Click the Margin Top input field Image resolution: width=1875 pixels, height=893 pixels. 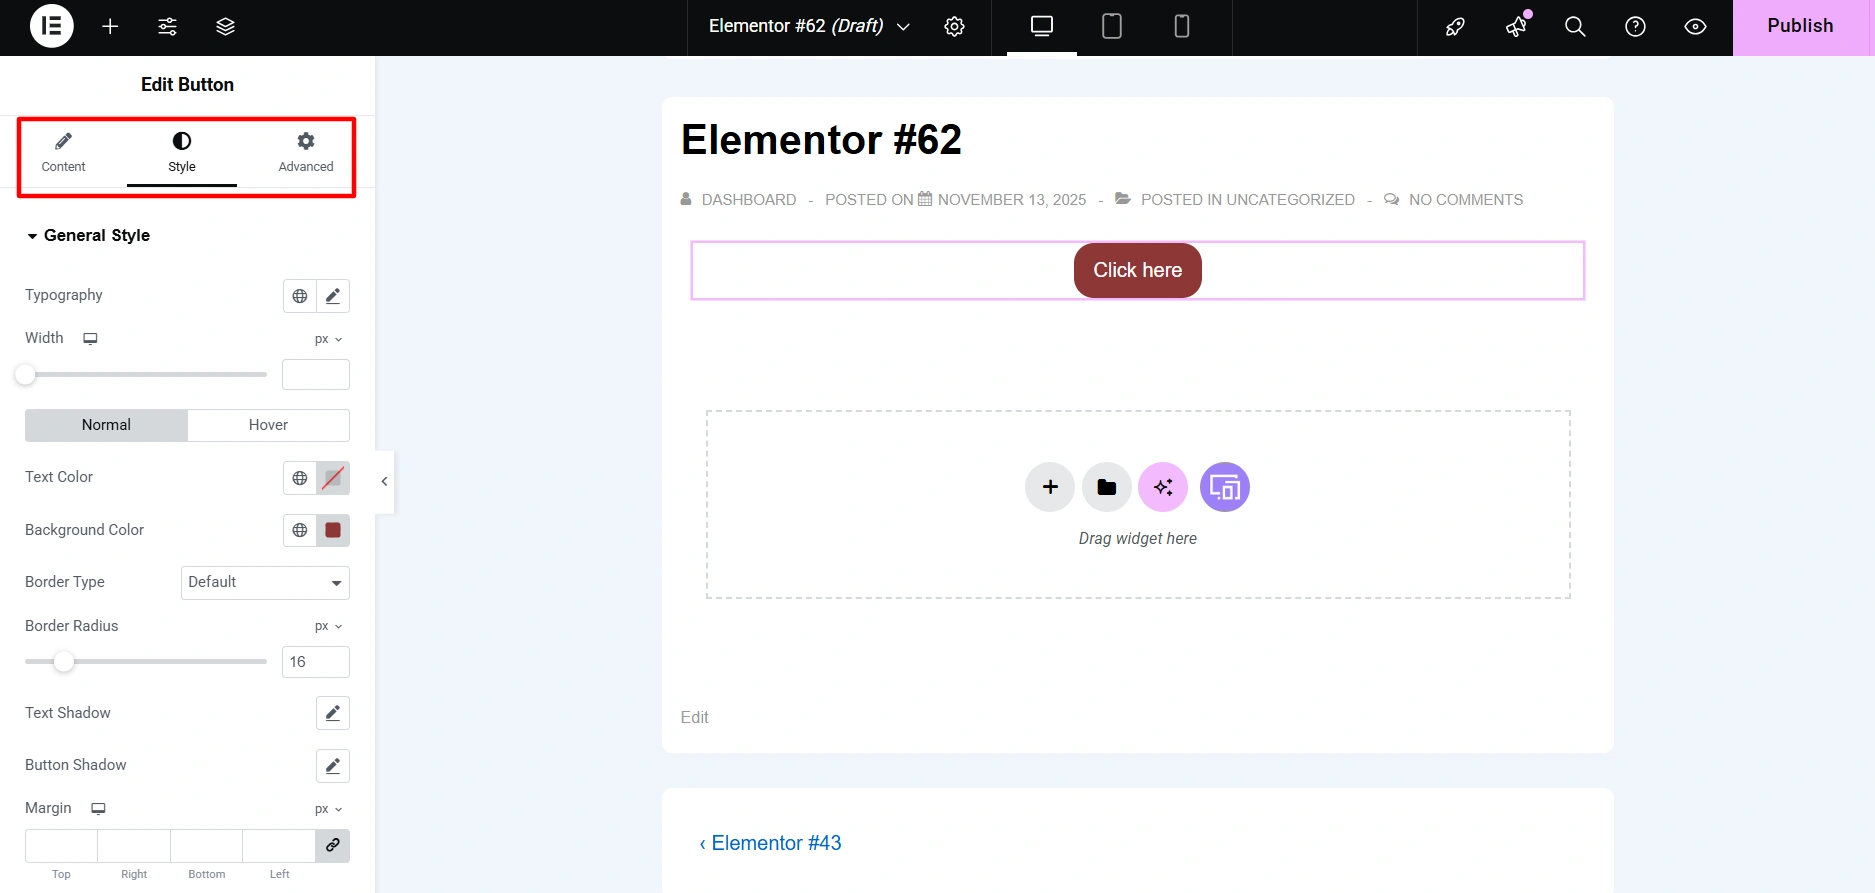61,846
